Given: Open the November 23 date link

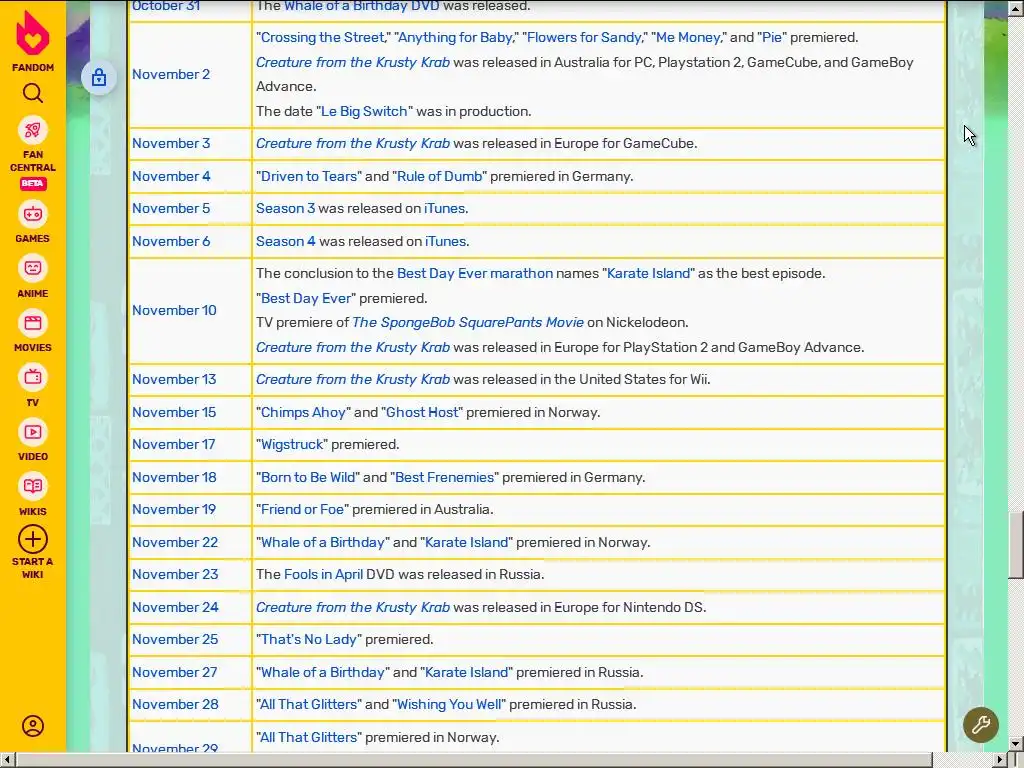Looking at the screenshot, I should click(x=175, y=575).
